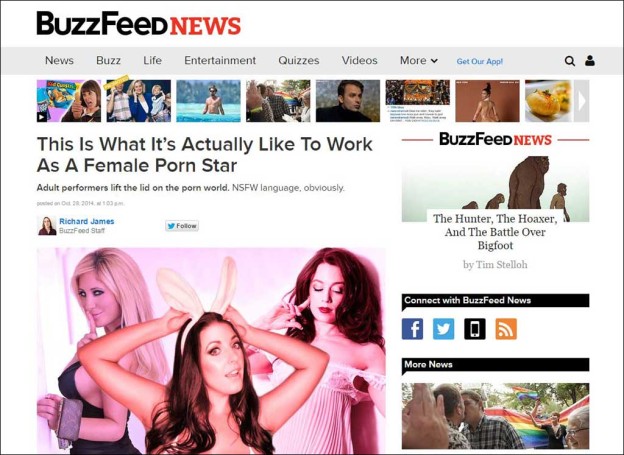Open BuzzFeed News Facebook icon

pyautogui.click(x=412, y=329)
